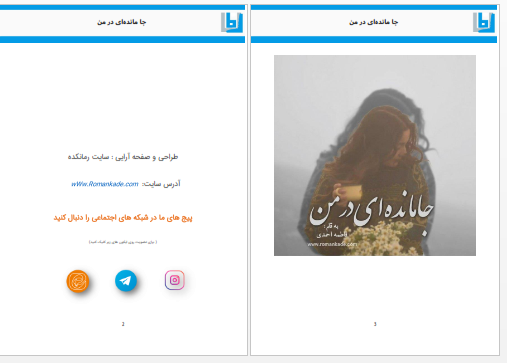Click the Instagram icon on page 2
Viewport: 507px width, 363px height.
[x=174, y=280]
